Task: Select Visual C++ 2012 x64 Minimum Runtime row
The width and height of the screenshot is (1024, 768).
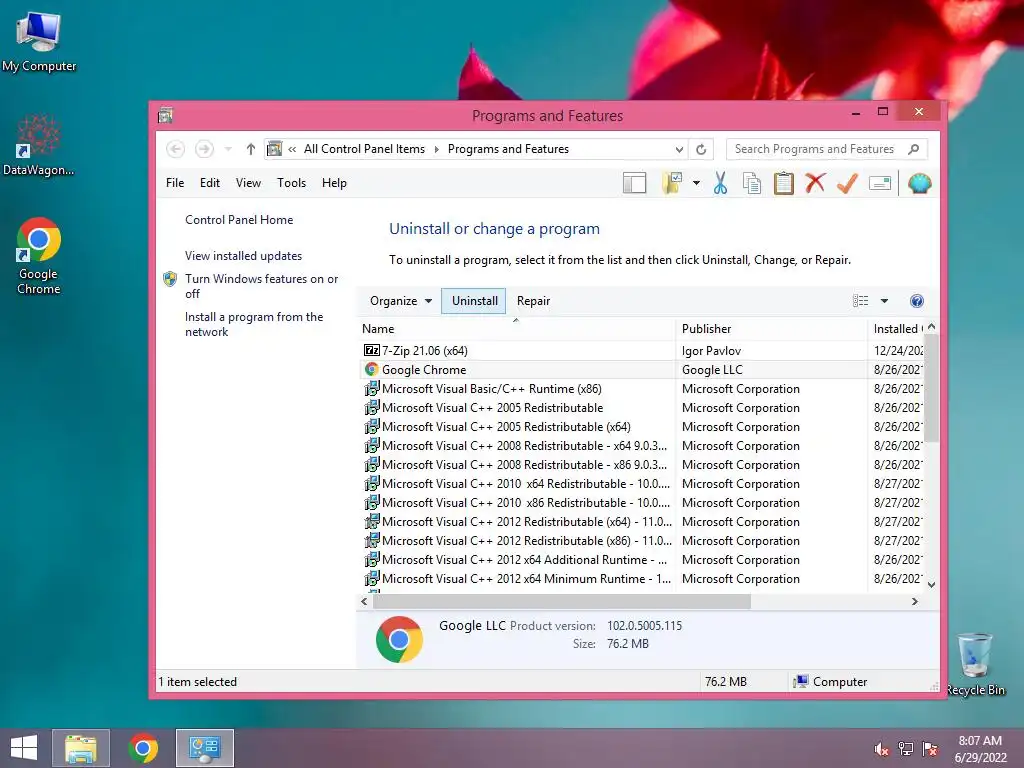Action: 643,579
